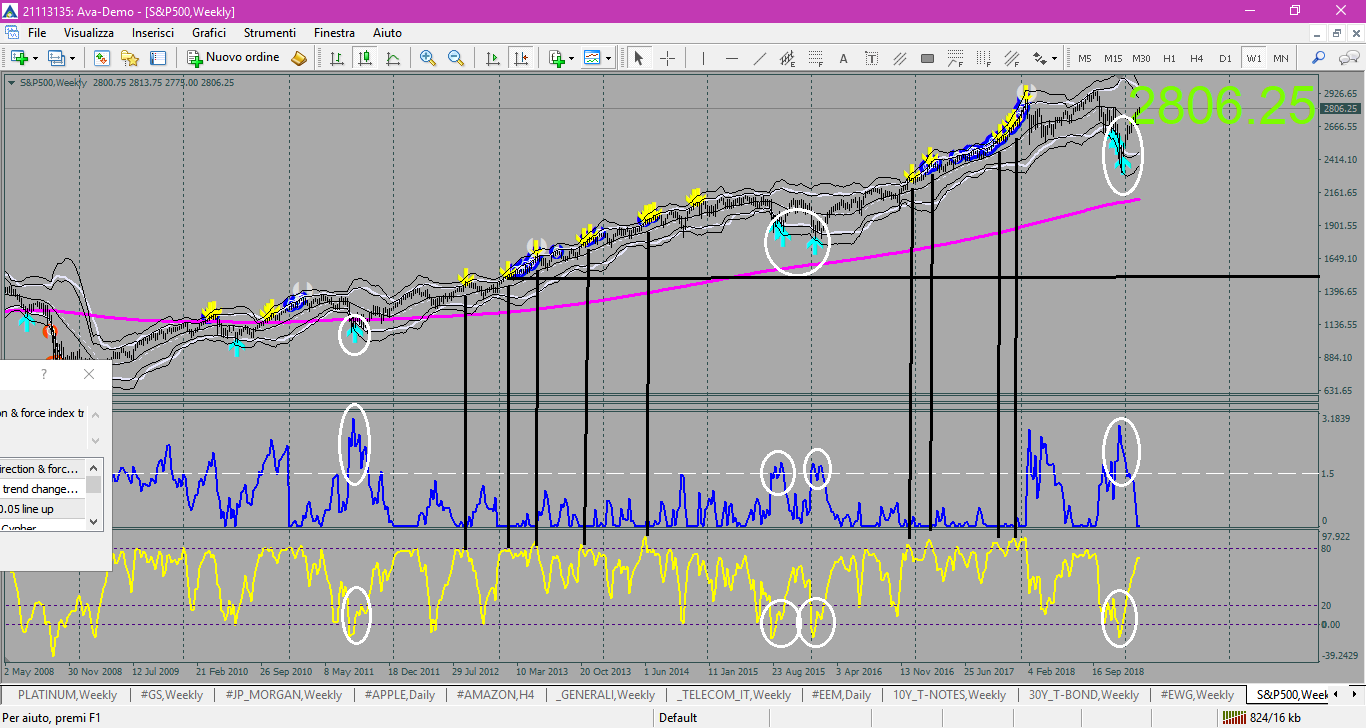The width and height of the screenshot is (1366, 728).
Task: Switch to PLATINUM,Weekly chart tab
Action: [68, 694]
